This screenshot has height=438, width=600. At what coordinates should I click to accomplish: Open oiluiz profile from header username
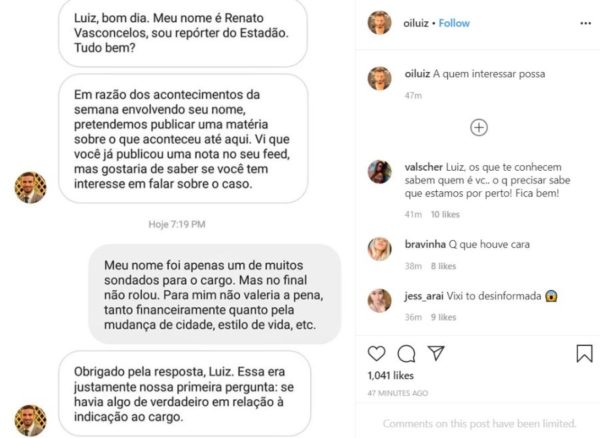(416, 23)
